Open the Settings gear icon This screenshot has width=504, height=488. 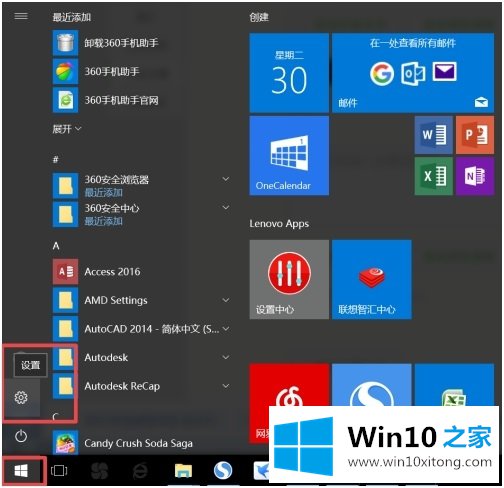(x=21, y=397)
